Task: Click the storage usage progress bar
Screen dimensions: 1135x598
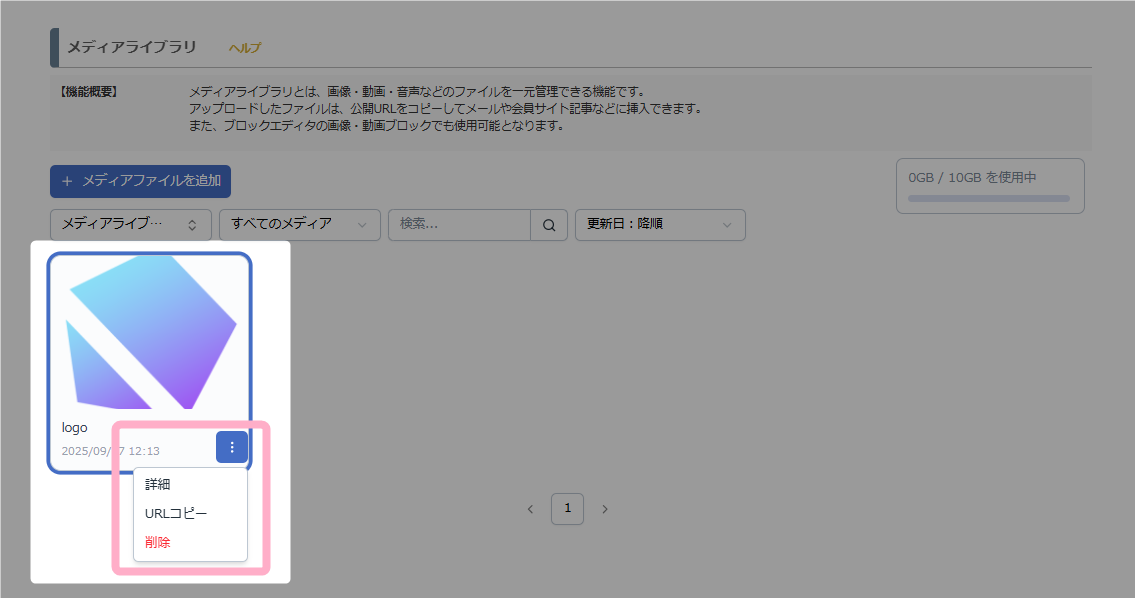Action: pyautogui.click(x=988, y=199)
